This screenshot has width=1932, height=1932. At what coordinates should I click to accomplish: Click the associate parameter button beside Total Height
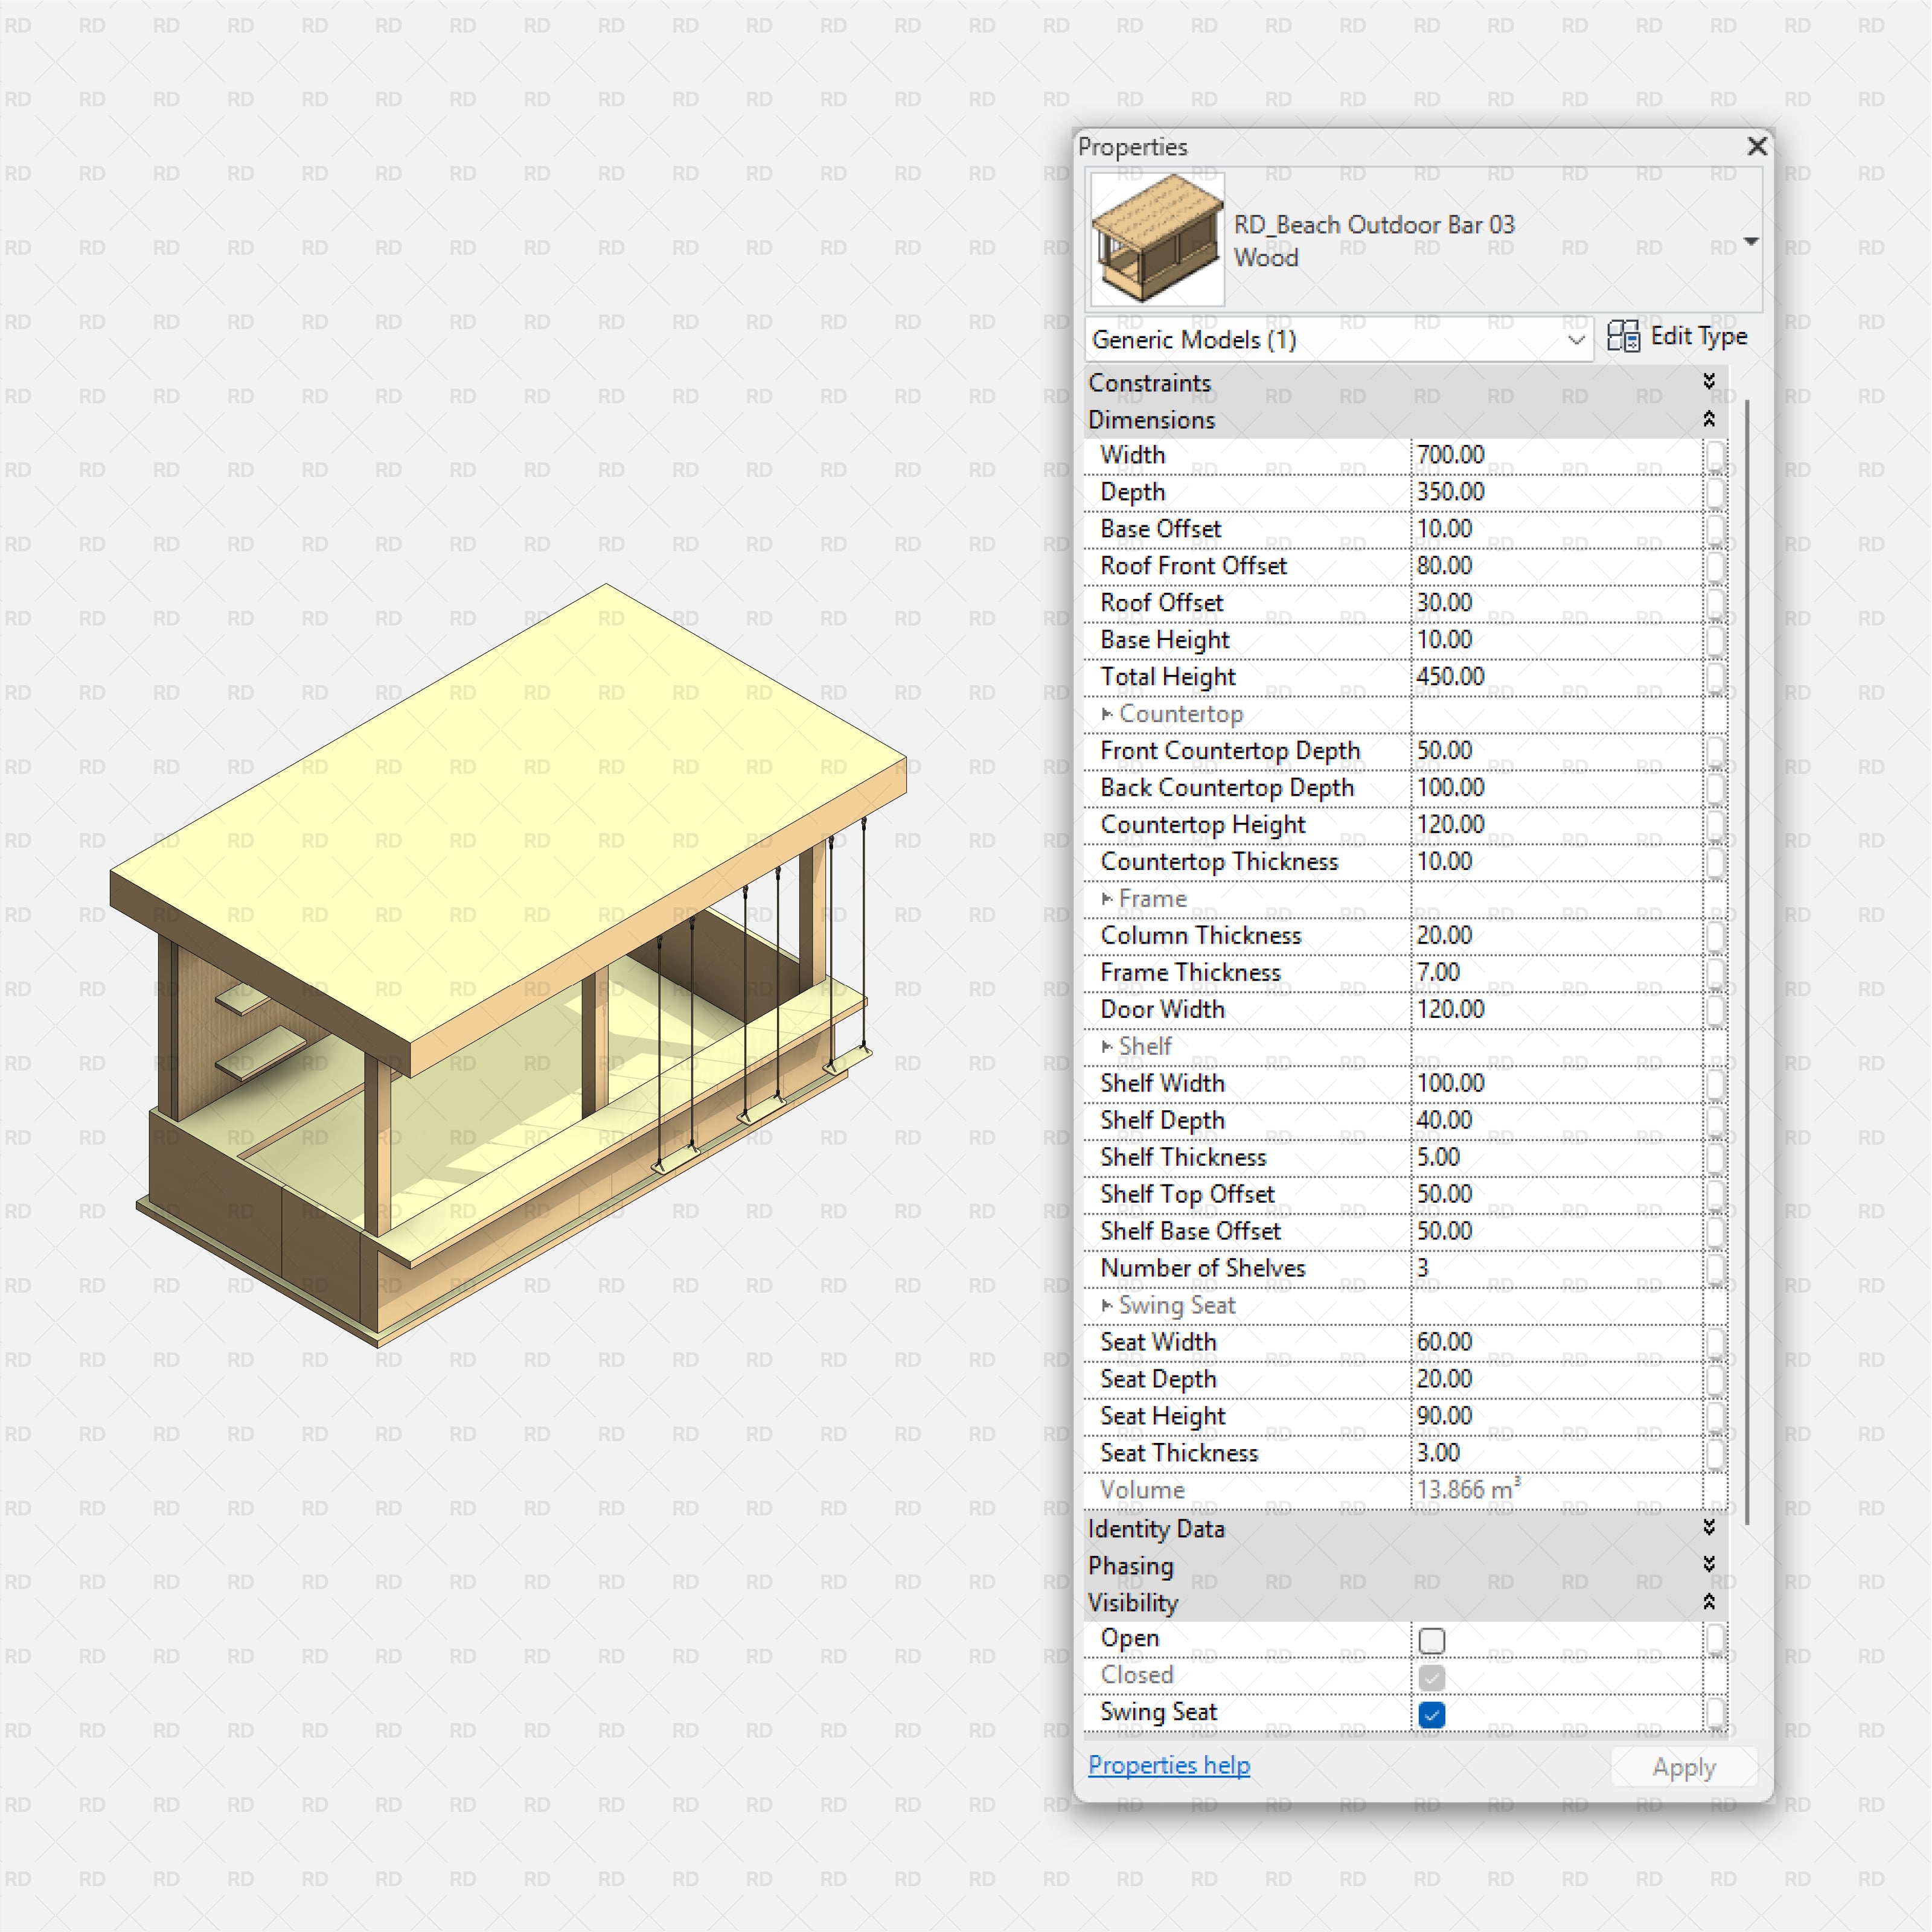(x=1717, y=678)
